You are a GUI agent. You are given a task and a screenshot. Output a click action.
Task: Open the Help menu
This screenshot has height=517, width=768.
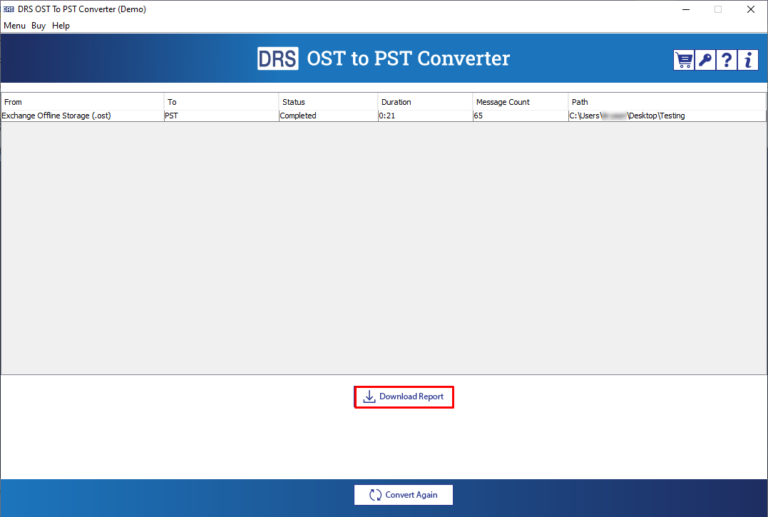[61, 25]
